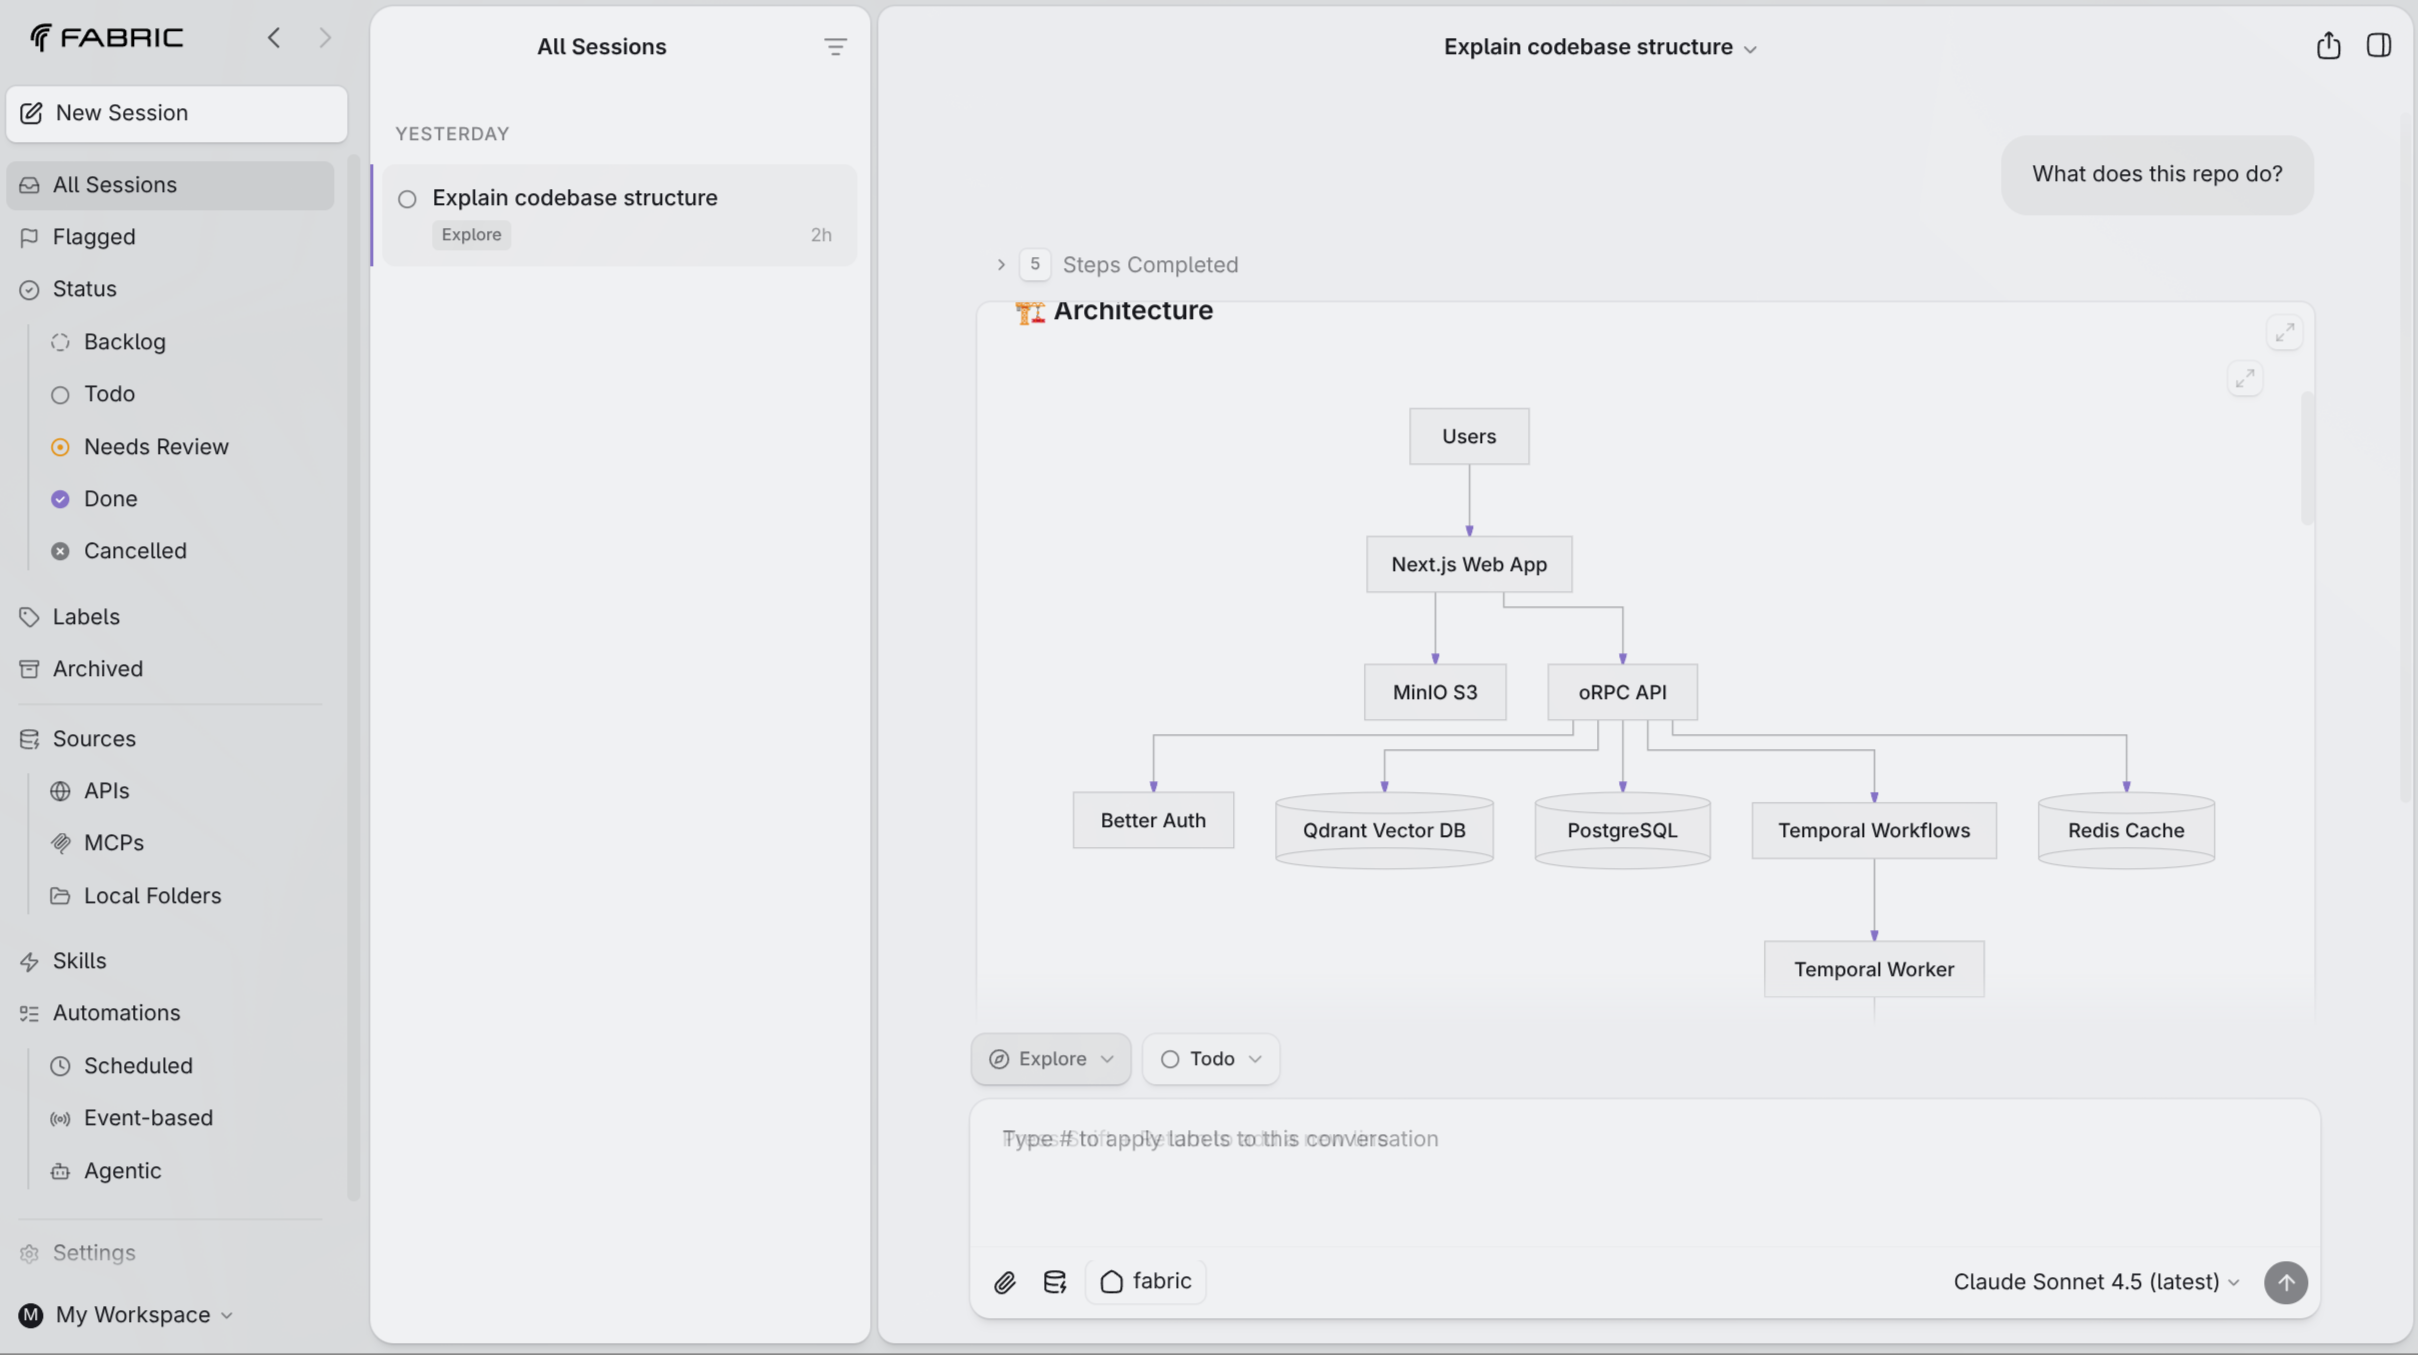The height and width of the screenshot is (1355, 2418).
Task: Open the Todo status dropdown
Action: click(x=1210, y=1059)
